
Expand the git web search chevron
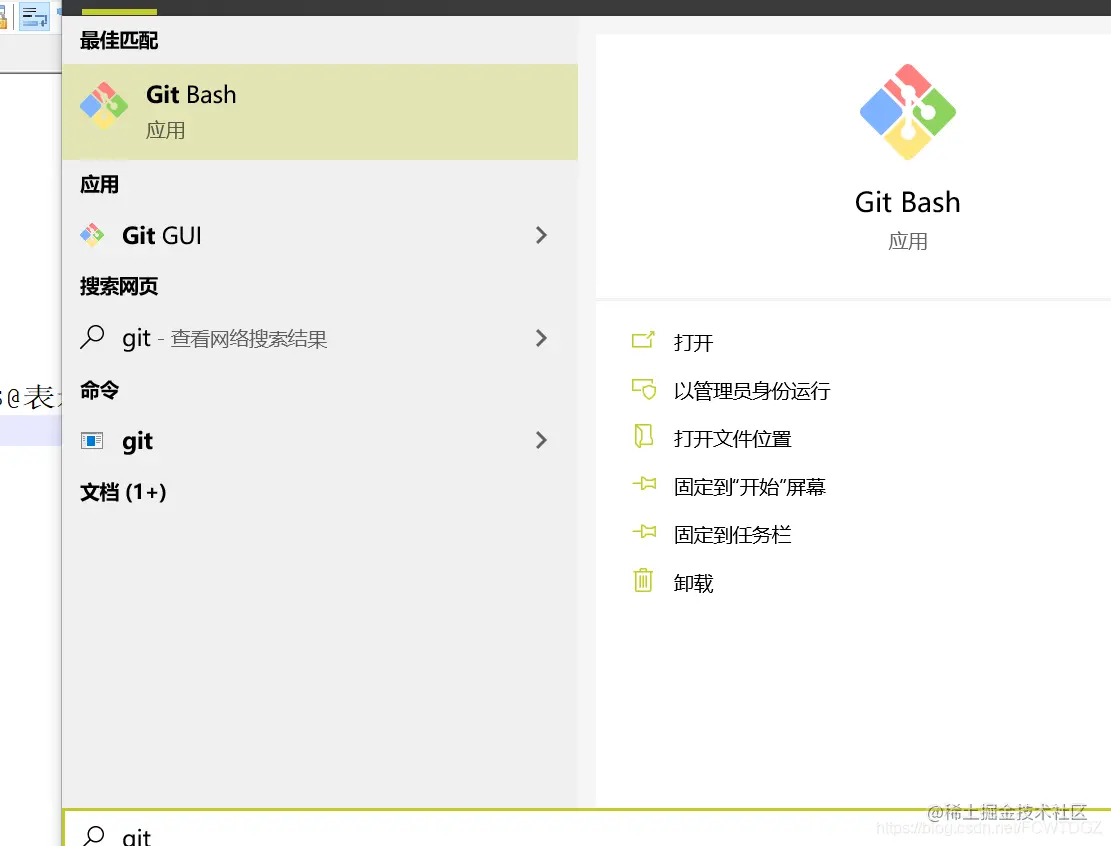click(x=541, y=338)
